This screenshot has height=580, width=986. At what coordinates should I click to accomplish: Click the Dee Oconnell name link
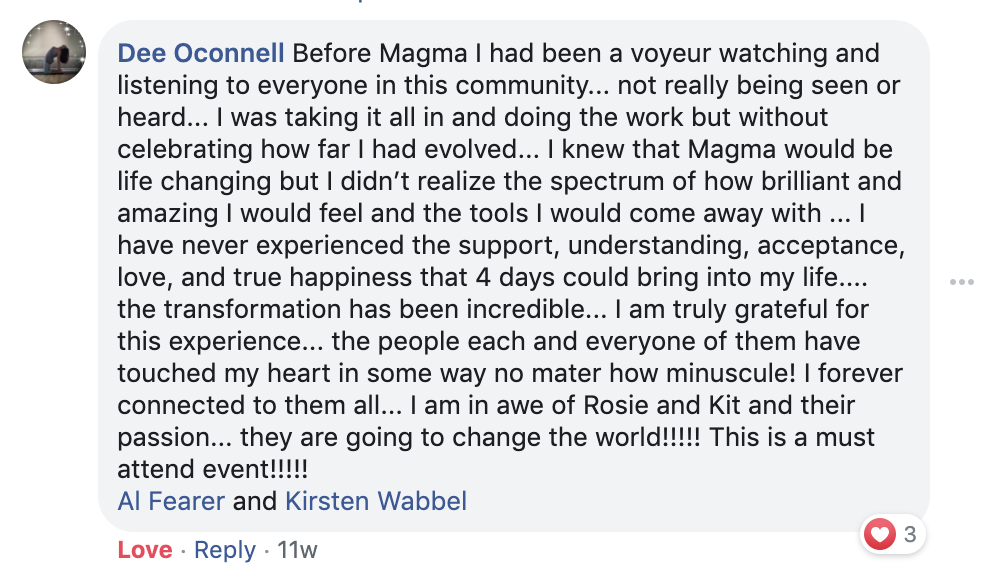(x=201, y=53)
